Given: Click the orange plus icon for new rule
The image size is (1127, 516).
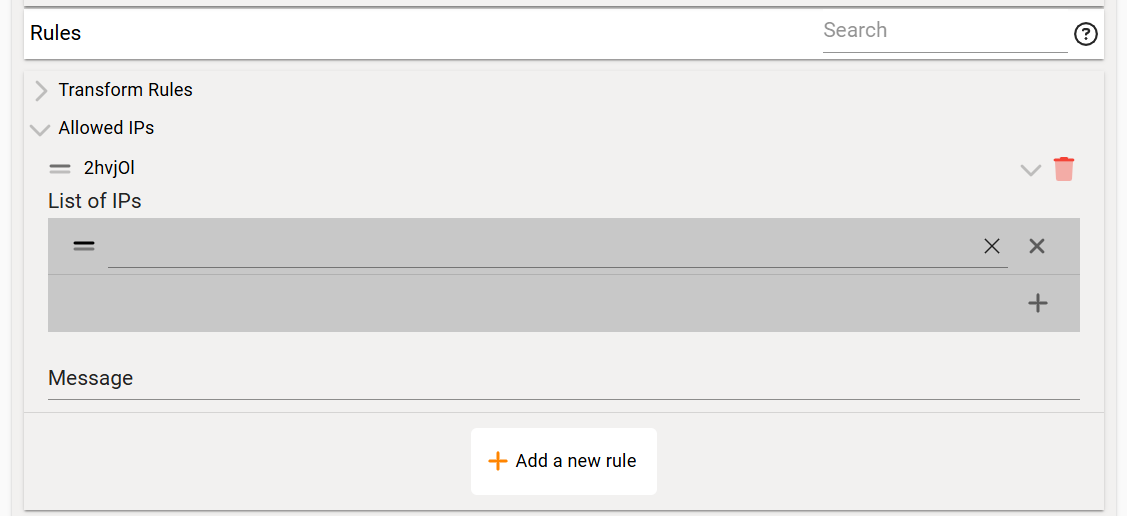Looking at the screenshot, I should click(x=497, y=461).
